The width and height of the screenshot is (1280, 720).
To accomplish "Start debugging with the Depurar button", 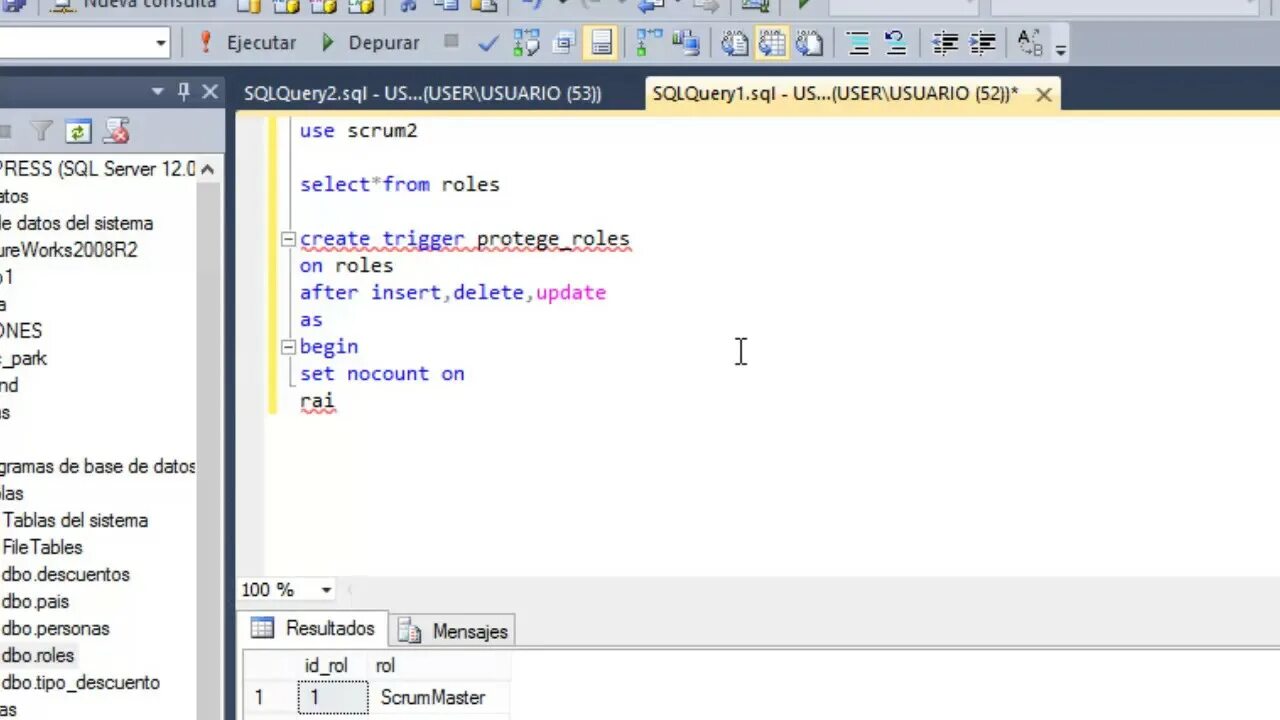I will point(370,43).
